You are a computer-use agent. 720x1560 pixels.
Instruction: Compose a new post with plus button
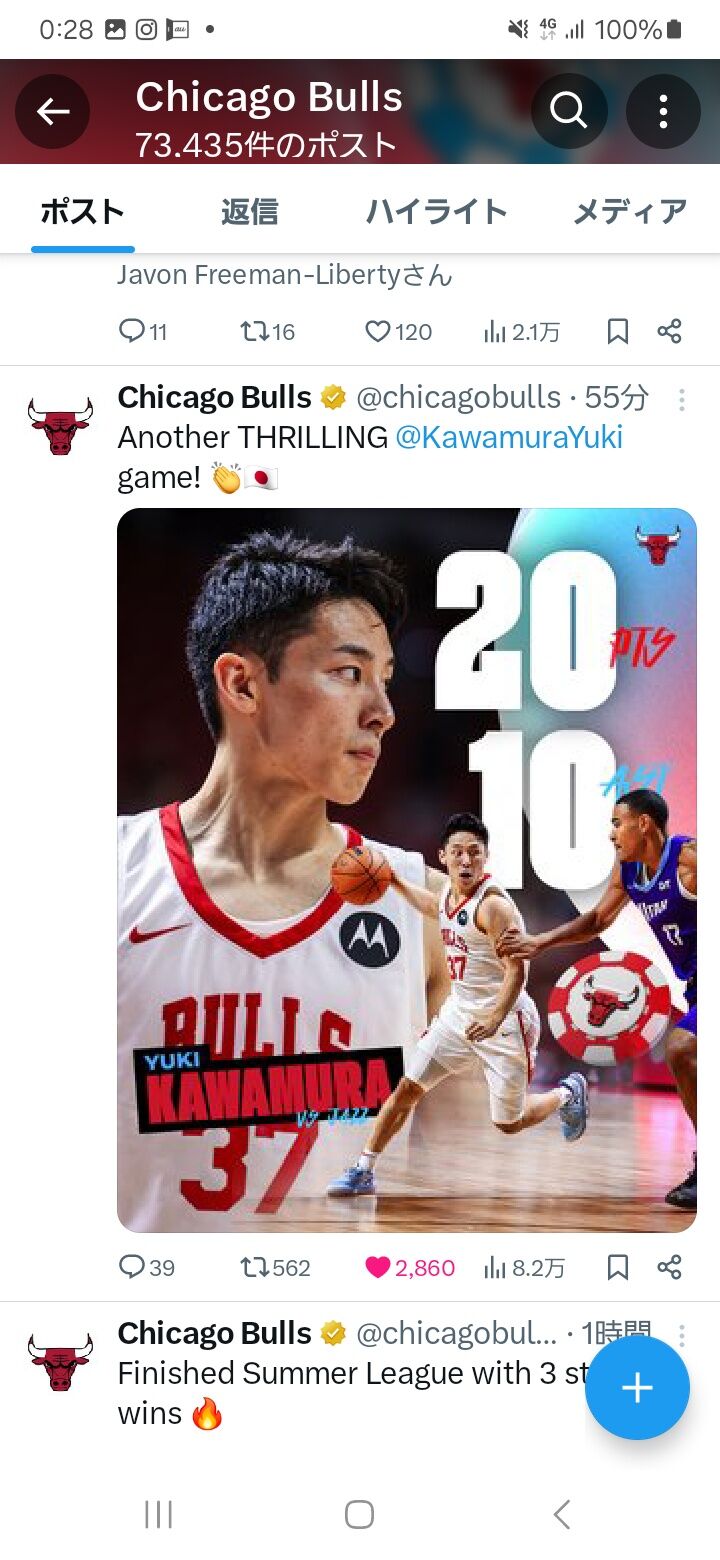point(637,1388)
